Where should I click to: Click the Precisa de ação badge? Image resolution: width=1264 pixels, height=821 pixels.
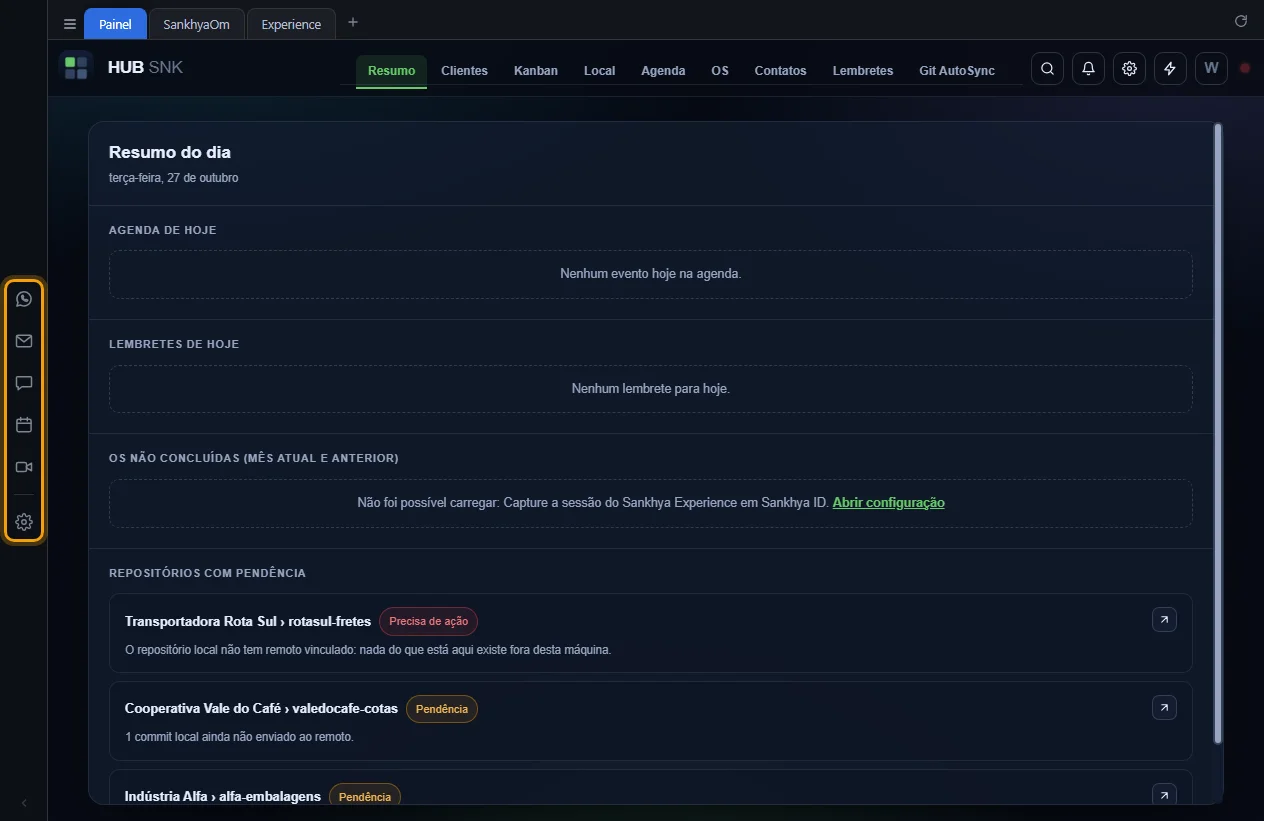click(428, 621)
